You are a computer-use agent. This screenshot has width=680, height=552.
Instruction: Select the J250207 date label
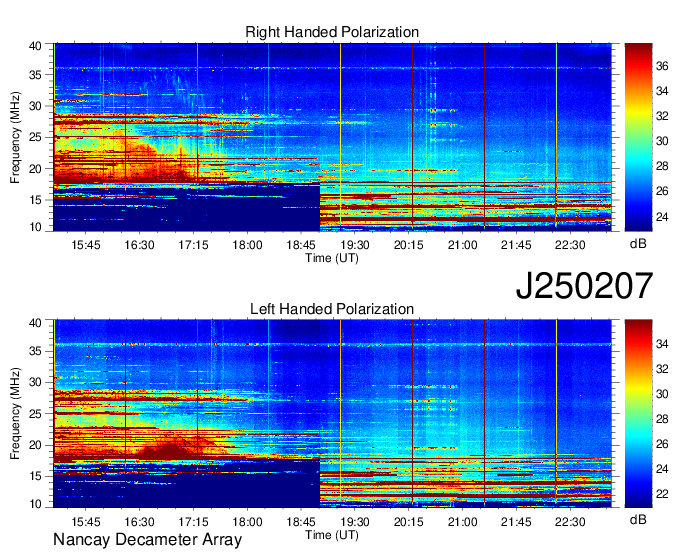(584, 286)
